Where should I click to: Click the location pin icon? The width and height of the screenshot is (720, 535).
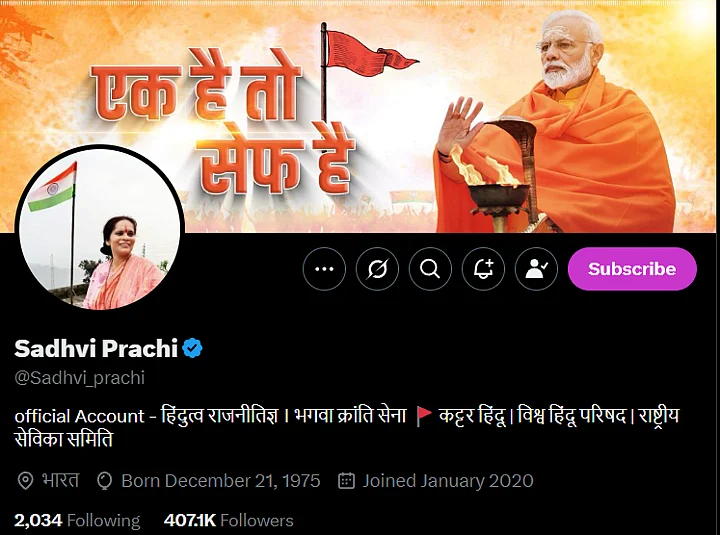[x=25, y=481]
